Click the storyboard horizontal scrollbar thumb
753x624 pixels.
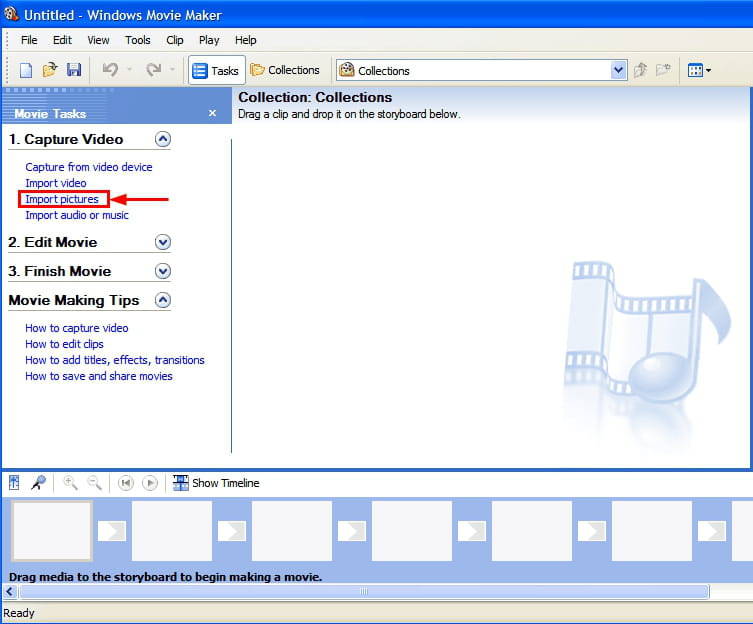click(364, 591)
